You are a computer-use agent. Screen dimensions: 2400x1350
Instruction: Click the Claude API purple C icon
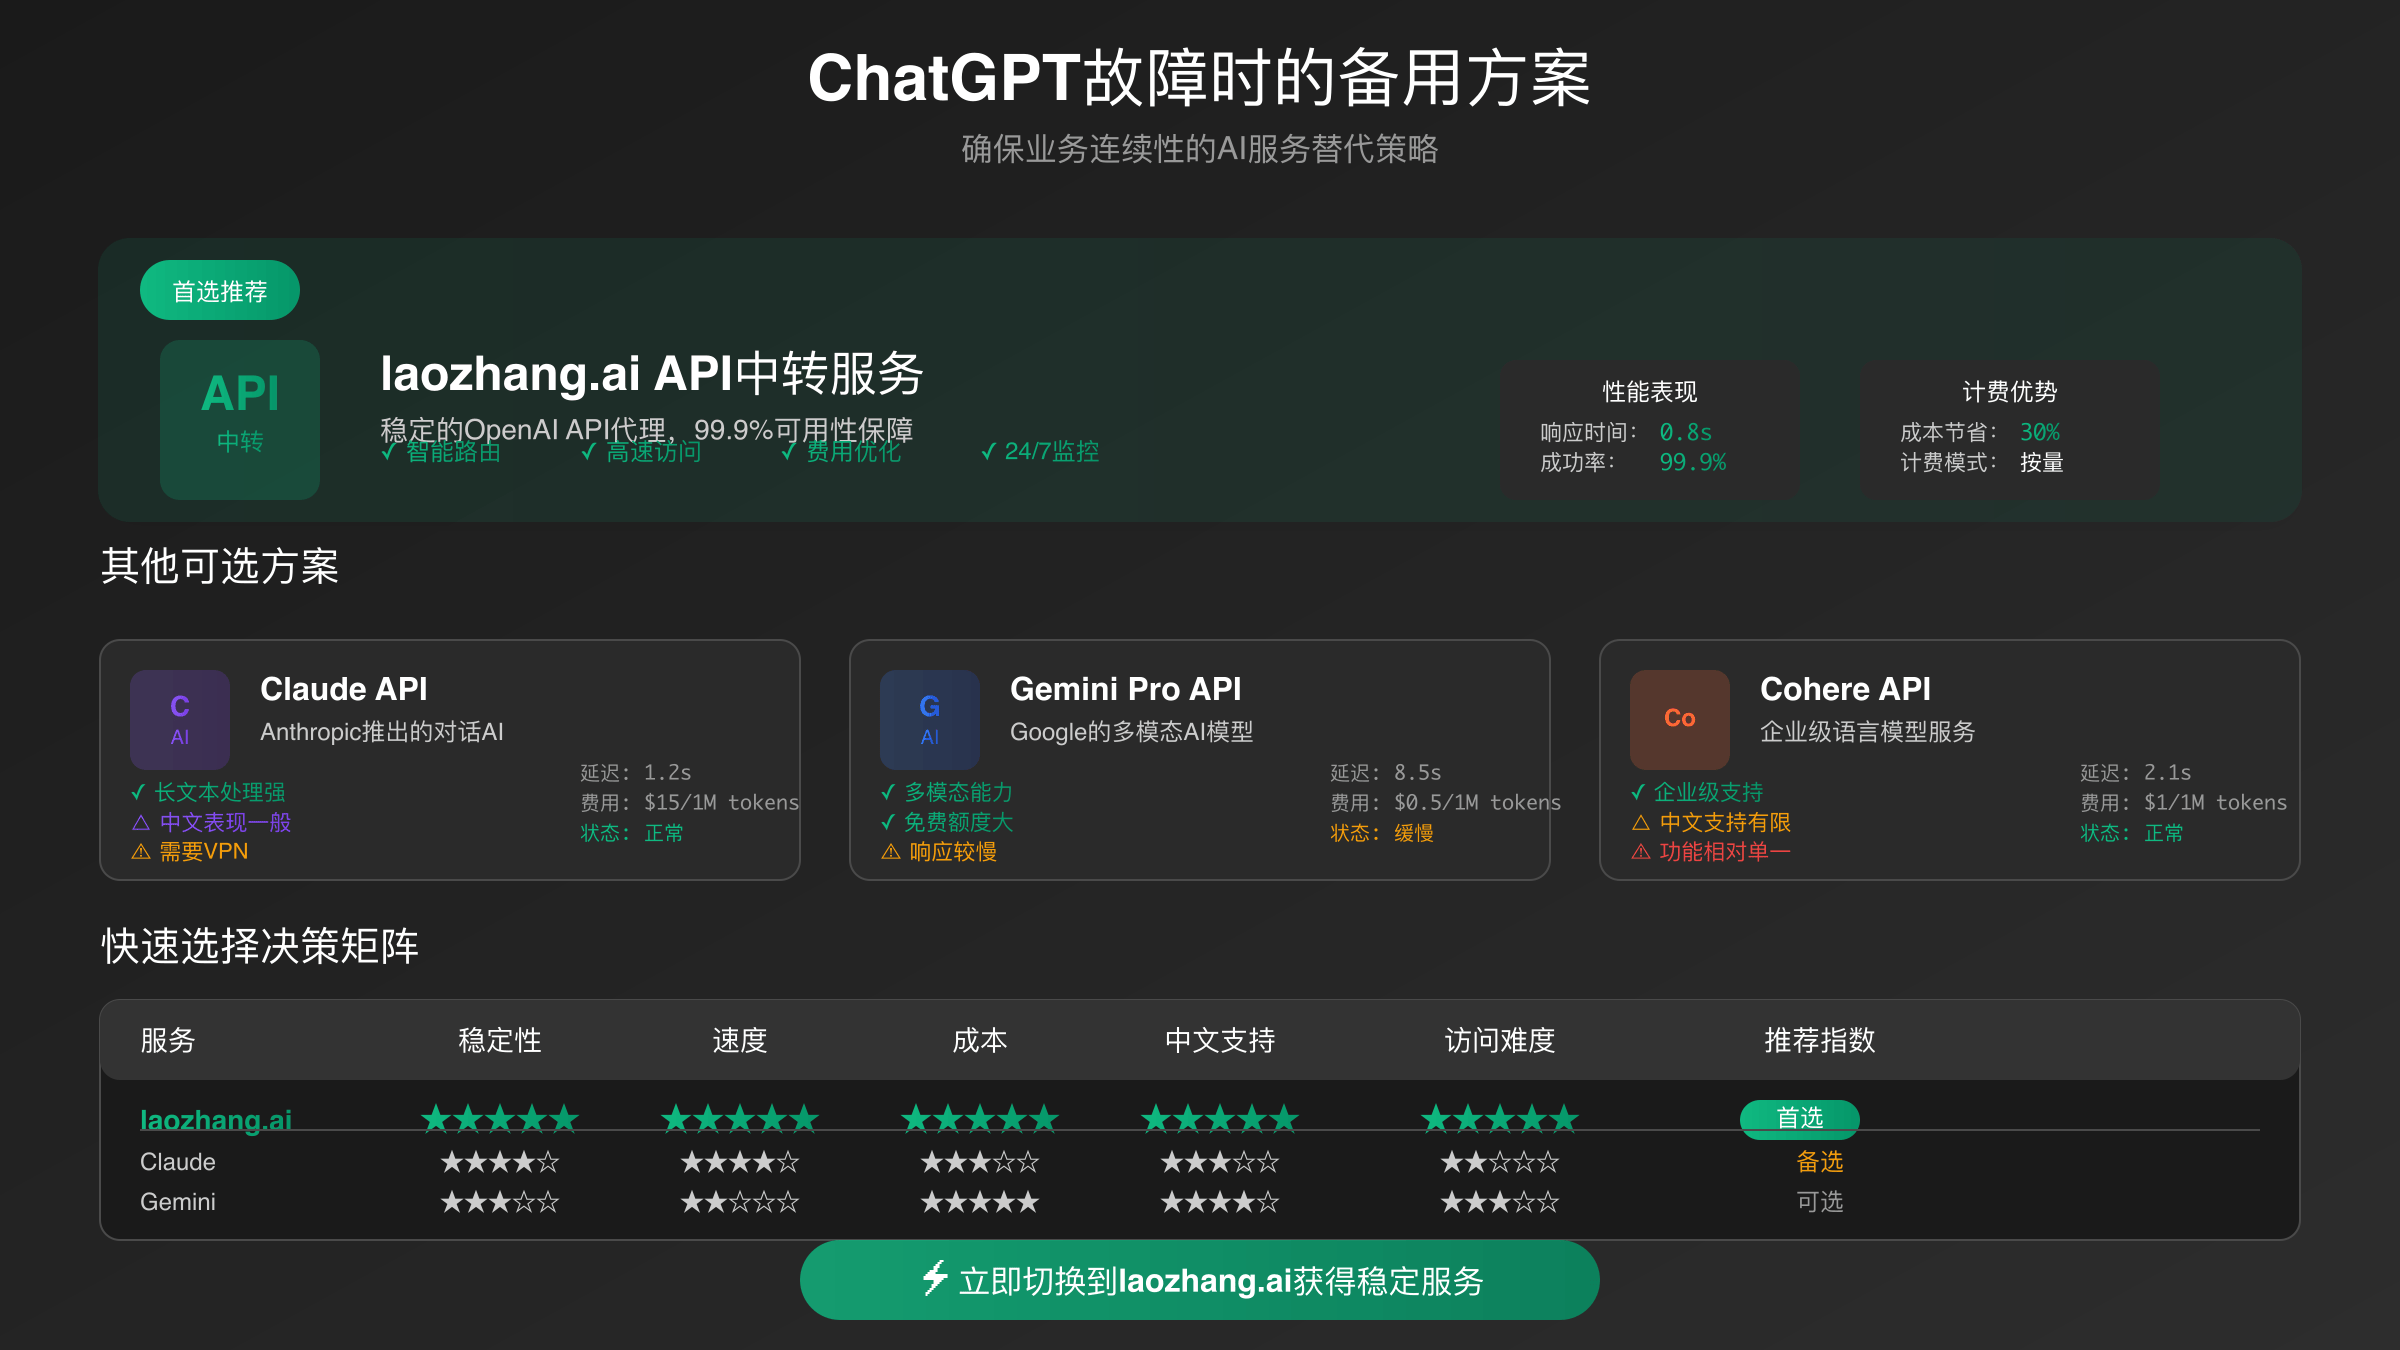pos(180,720)
